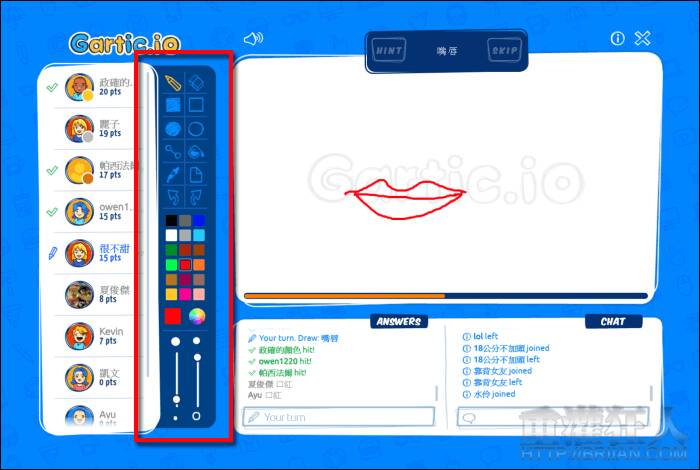
Task: Pick the white color swatch
Action: 171,235
